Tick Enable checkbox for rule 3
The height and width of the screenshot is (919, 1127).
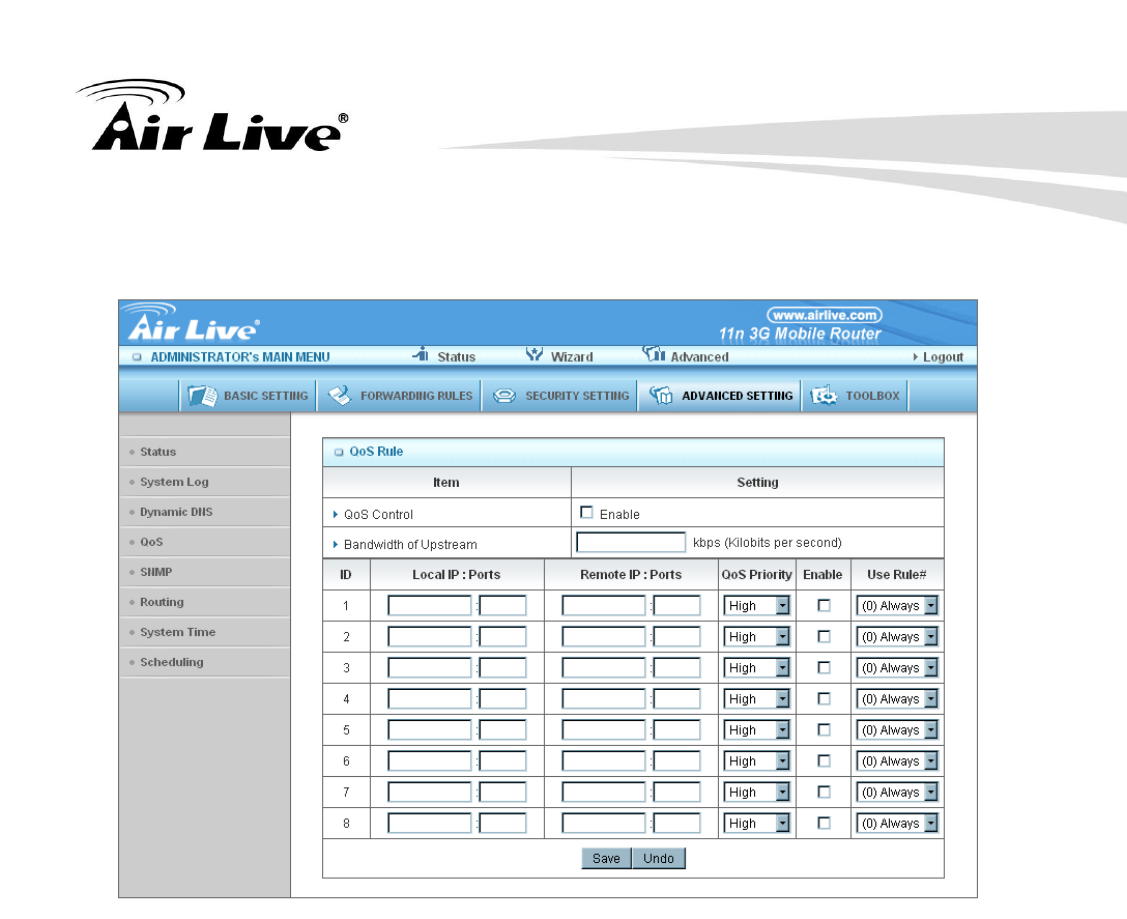click(824, 668)
